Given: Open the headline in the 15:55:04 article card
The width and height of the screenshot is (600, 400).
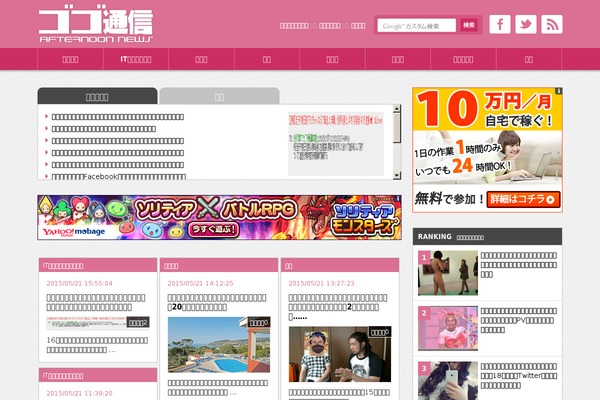Looking at the screenshot, I should coord(96,302).
